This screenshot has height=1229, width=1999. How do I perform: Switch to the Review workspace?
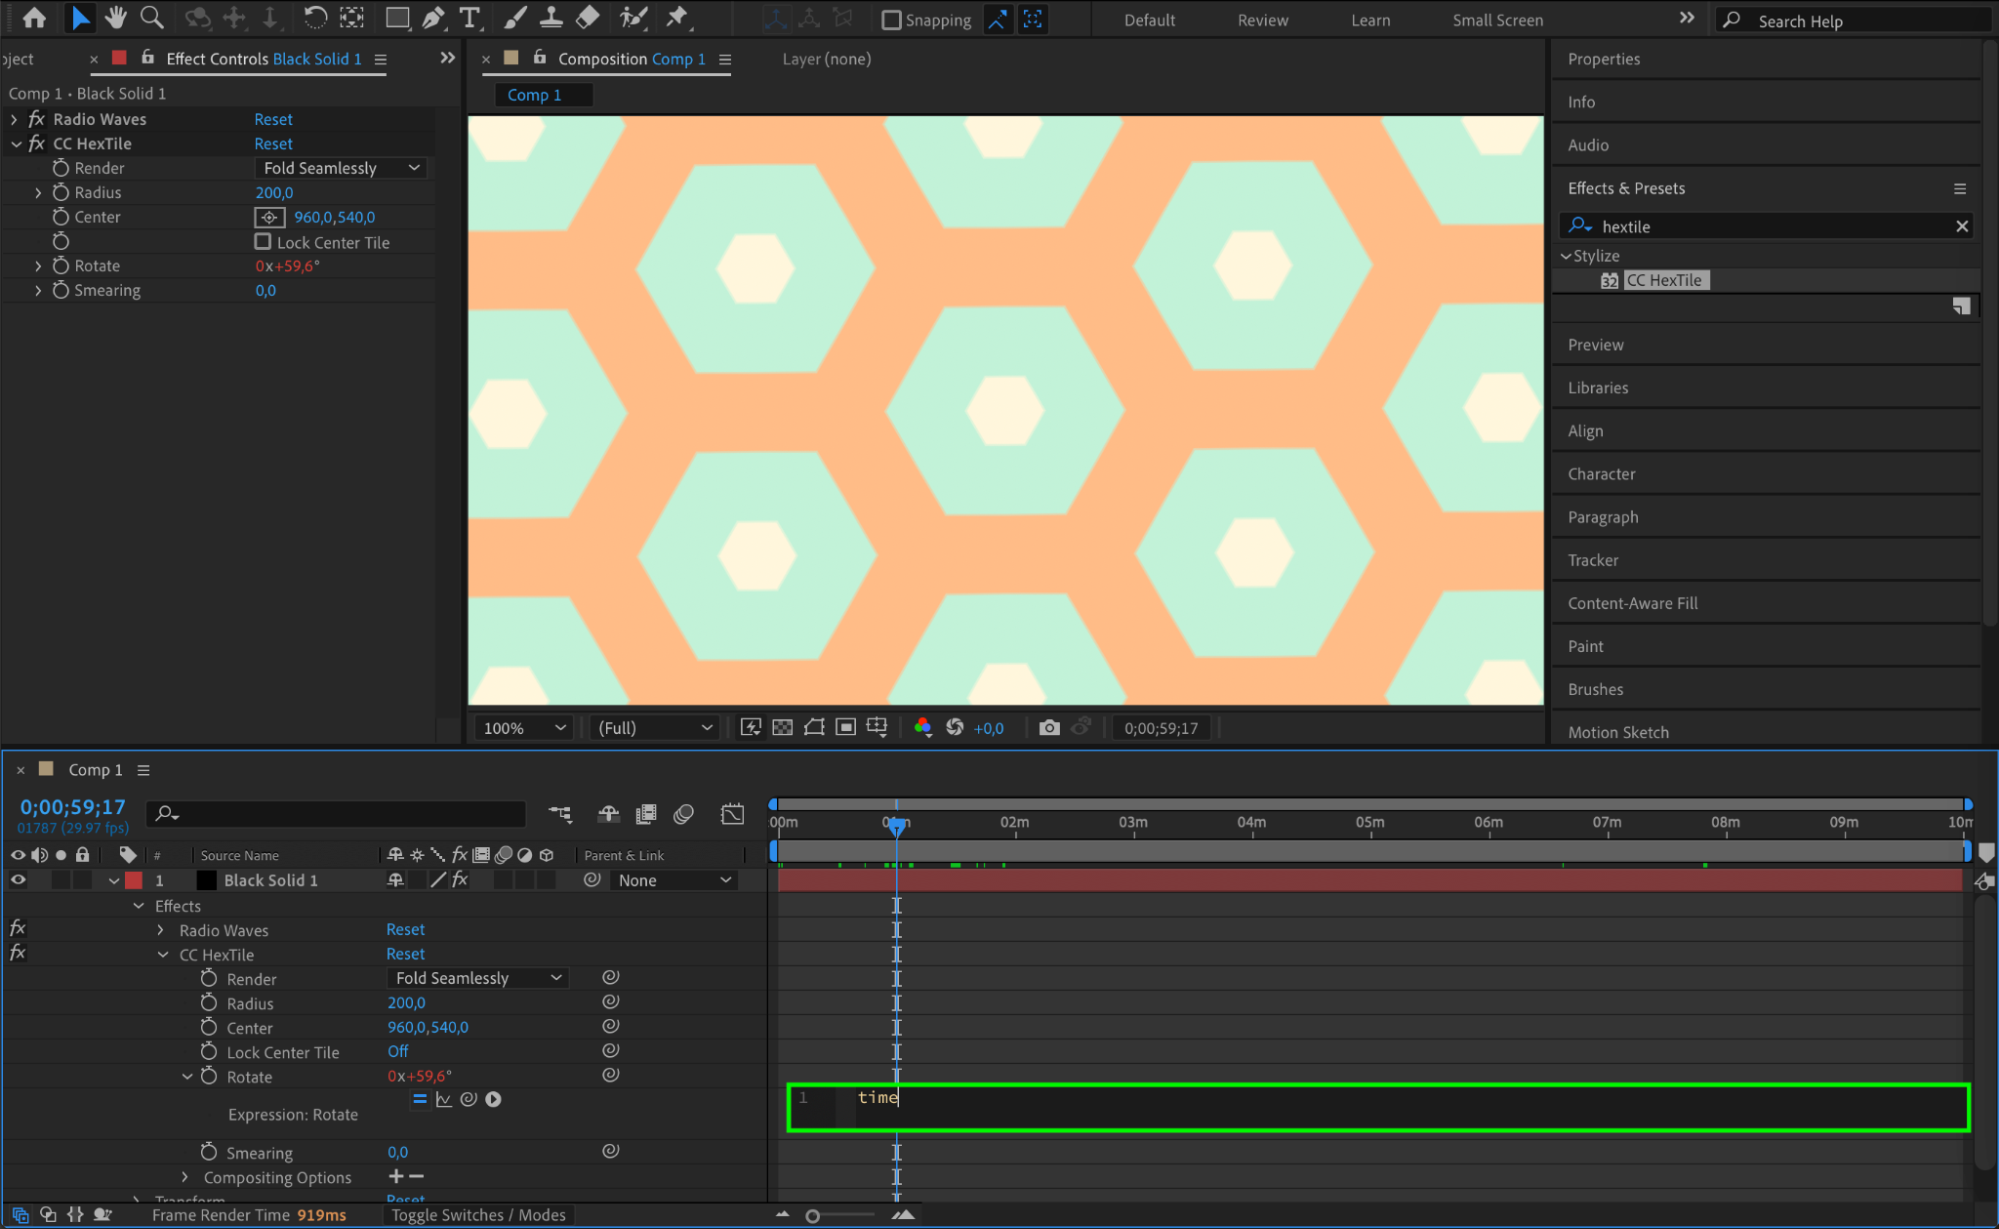pyautogui.click(x=1262, y=20)
